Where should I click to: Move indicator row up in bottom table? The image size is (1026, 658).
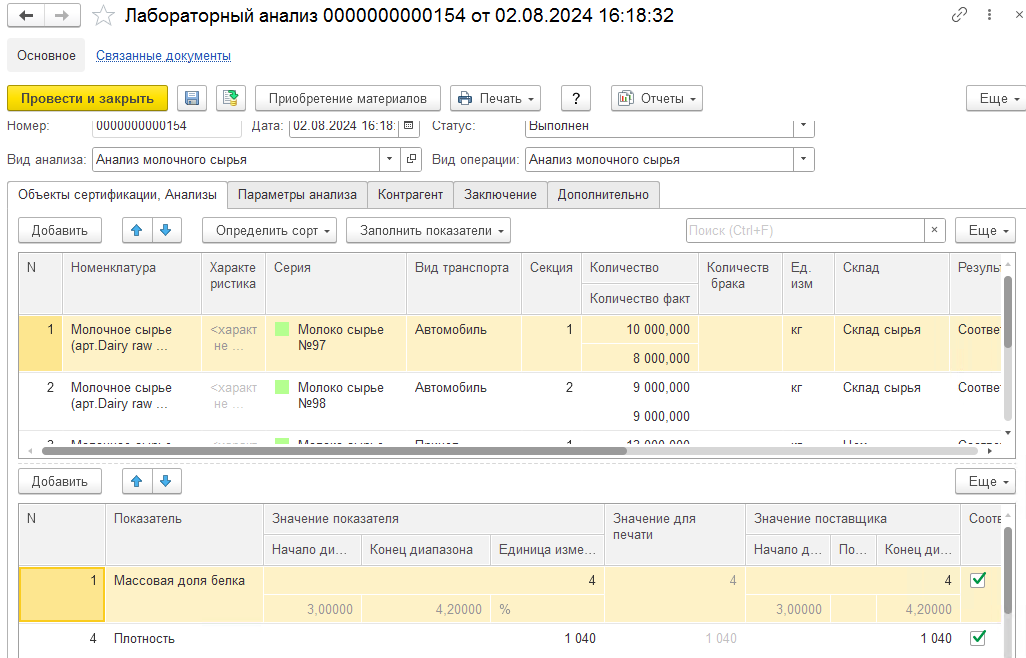coord(137,481)
